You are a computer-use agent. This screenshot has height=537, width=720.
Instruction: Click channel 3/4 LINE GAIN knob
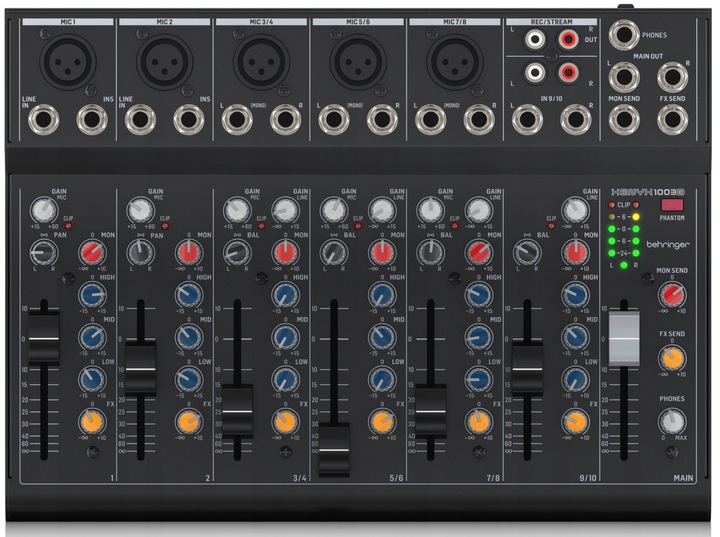[286, 210]
